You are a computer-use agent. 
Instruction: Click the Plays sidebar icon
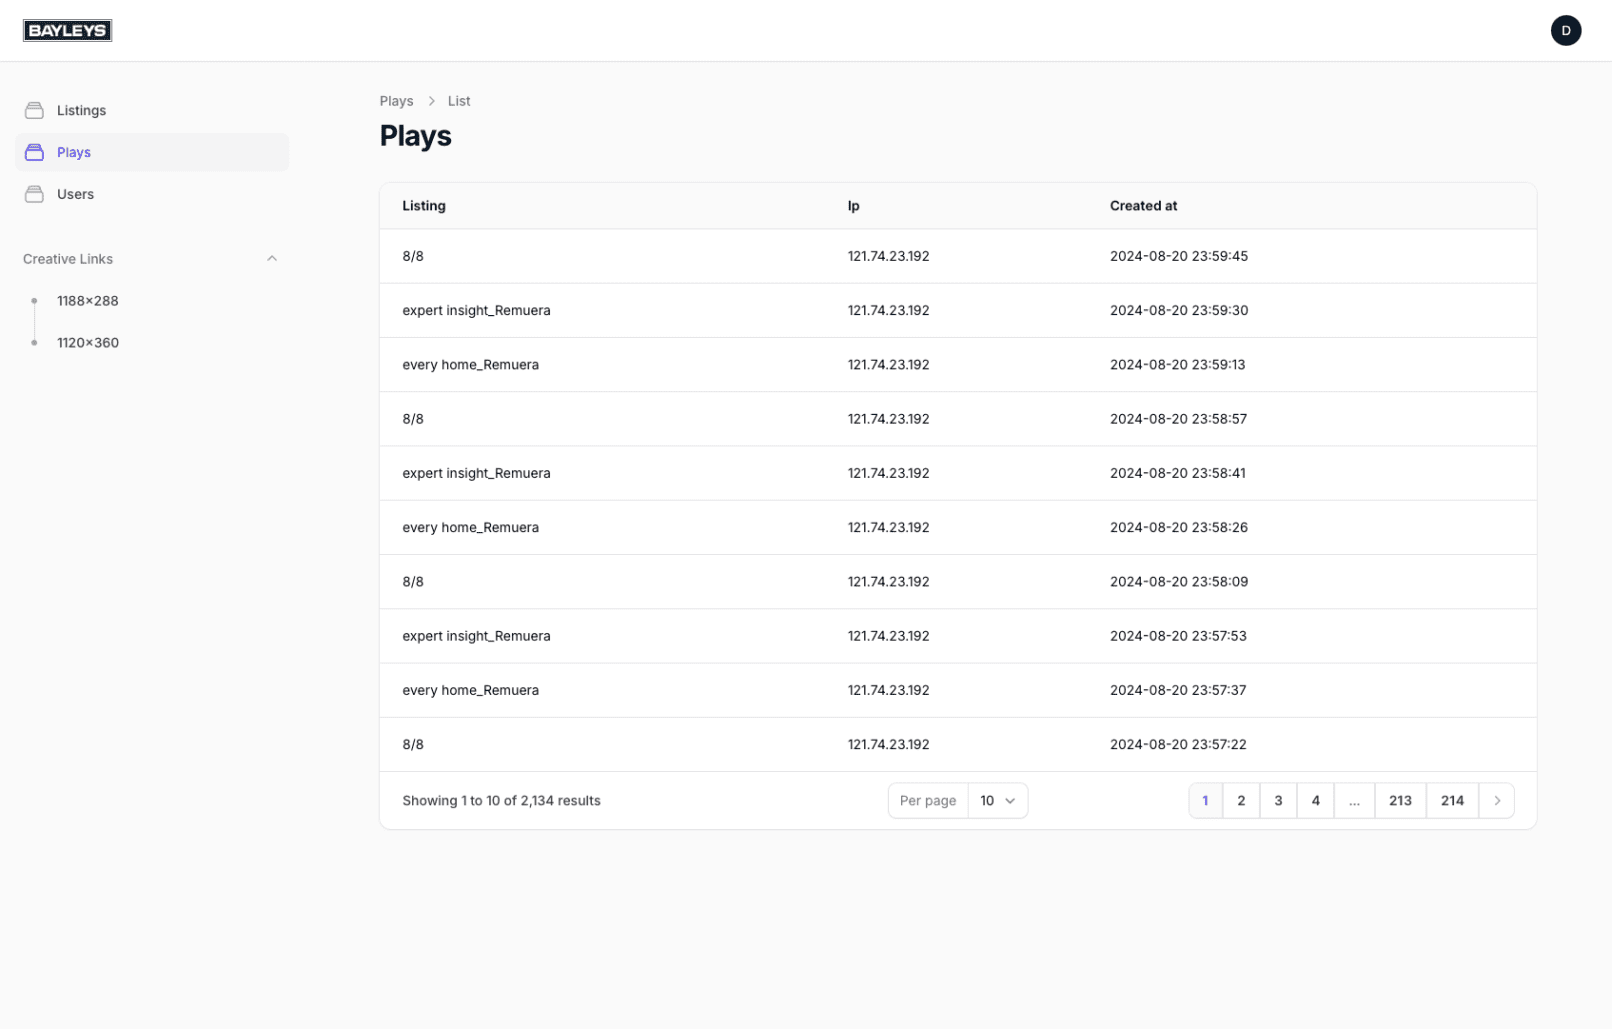tap(34, 153)
